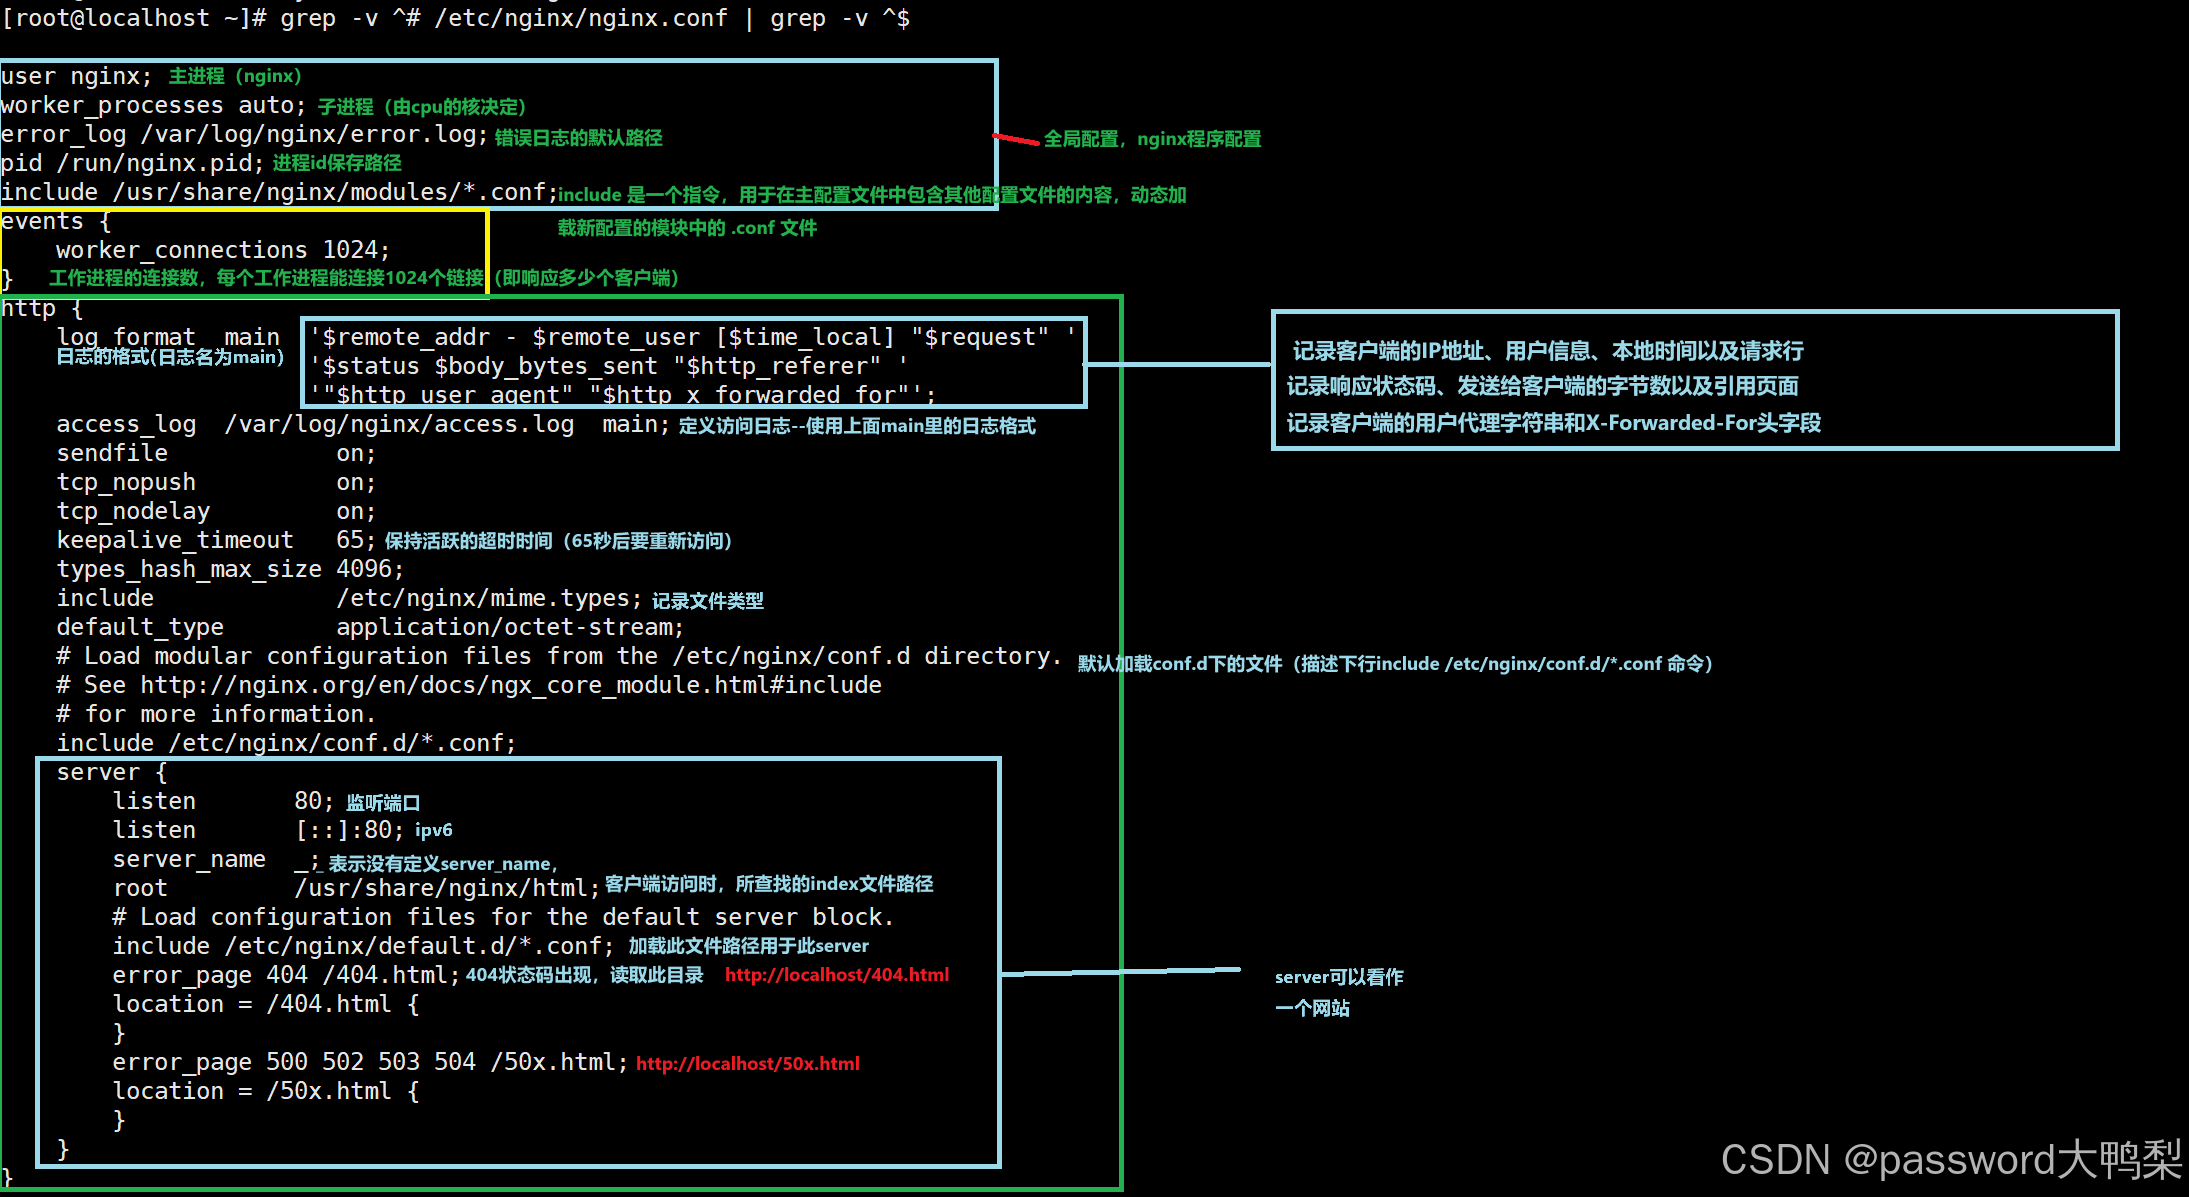
Task: Select the '载新配置的模块中的 .conf 文件' note
Action: (x=687, y=228)
